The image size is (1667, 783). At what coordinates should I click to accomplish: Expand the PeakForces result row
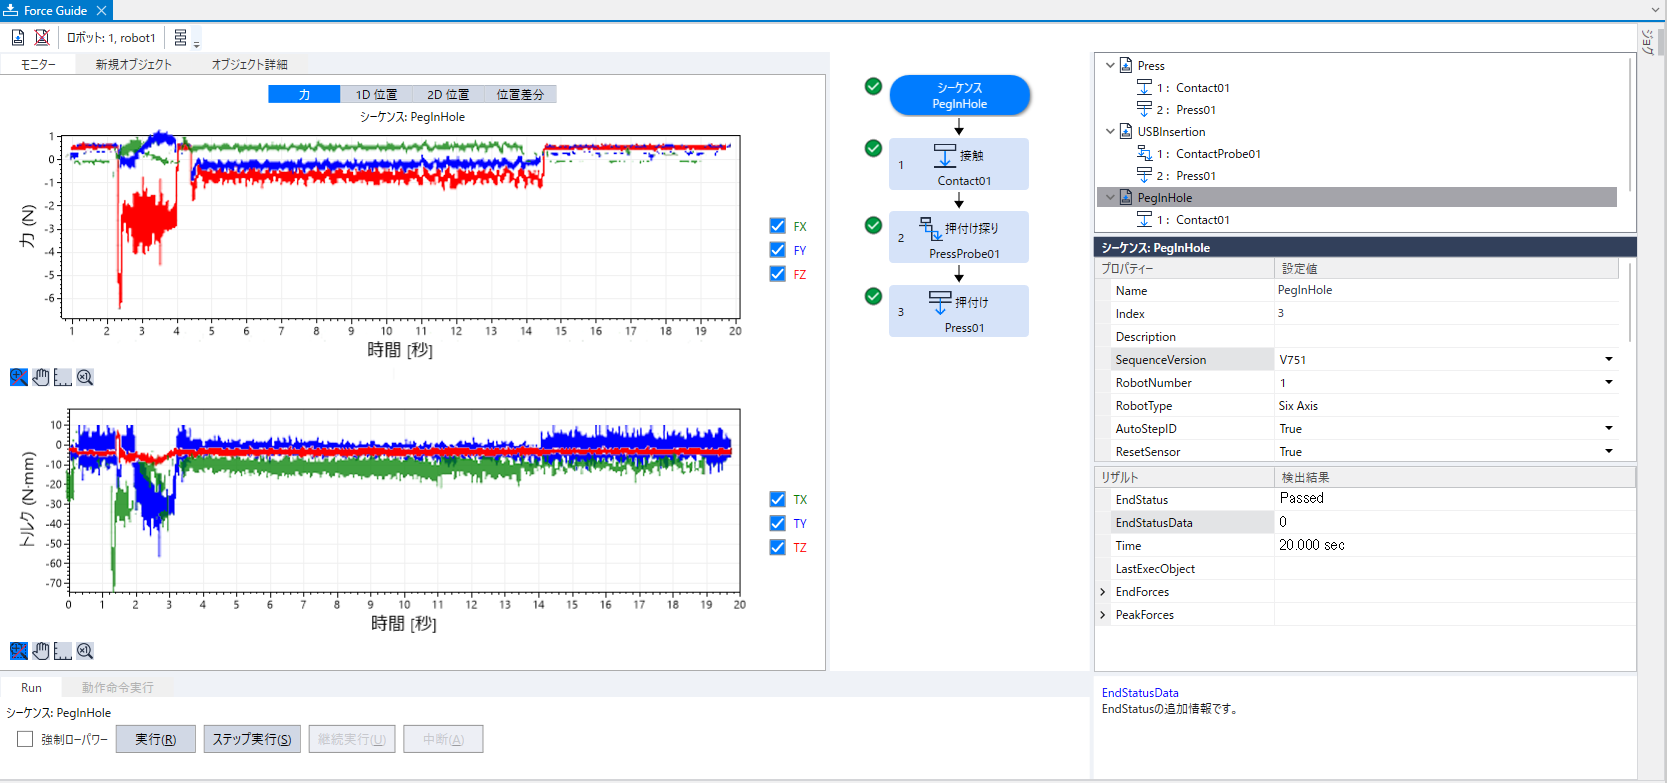coord(1103,615)
